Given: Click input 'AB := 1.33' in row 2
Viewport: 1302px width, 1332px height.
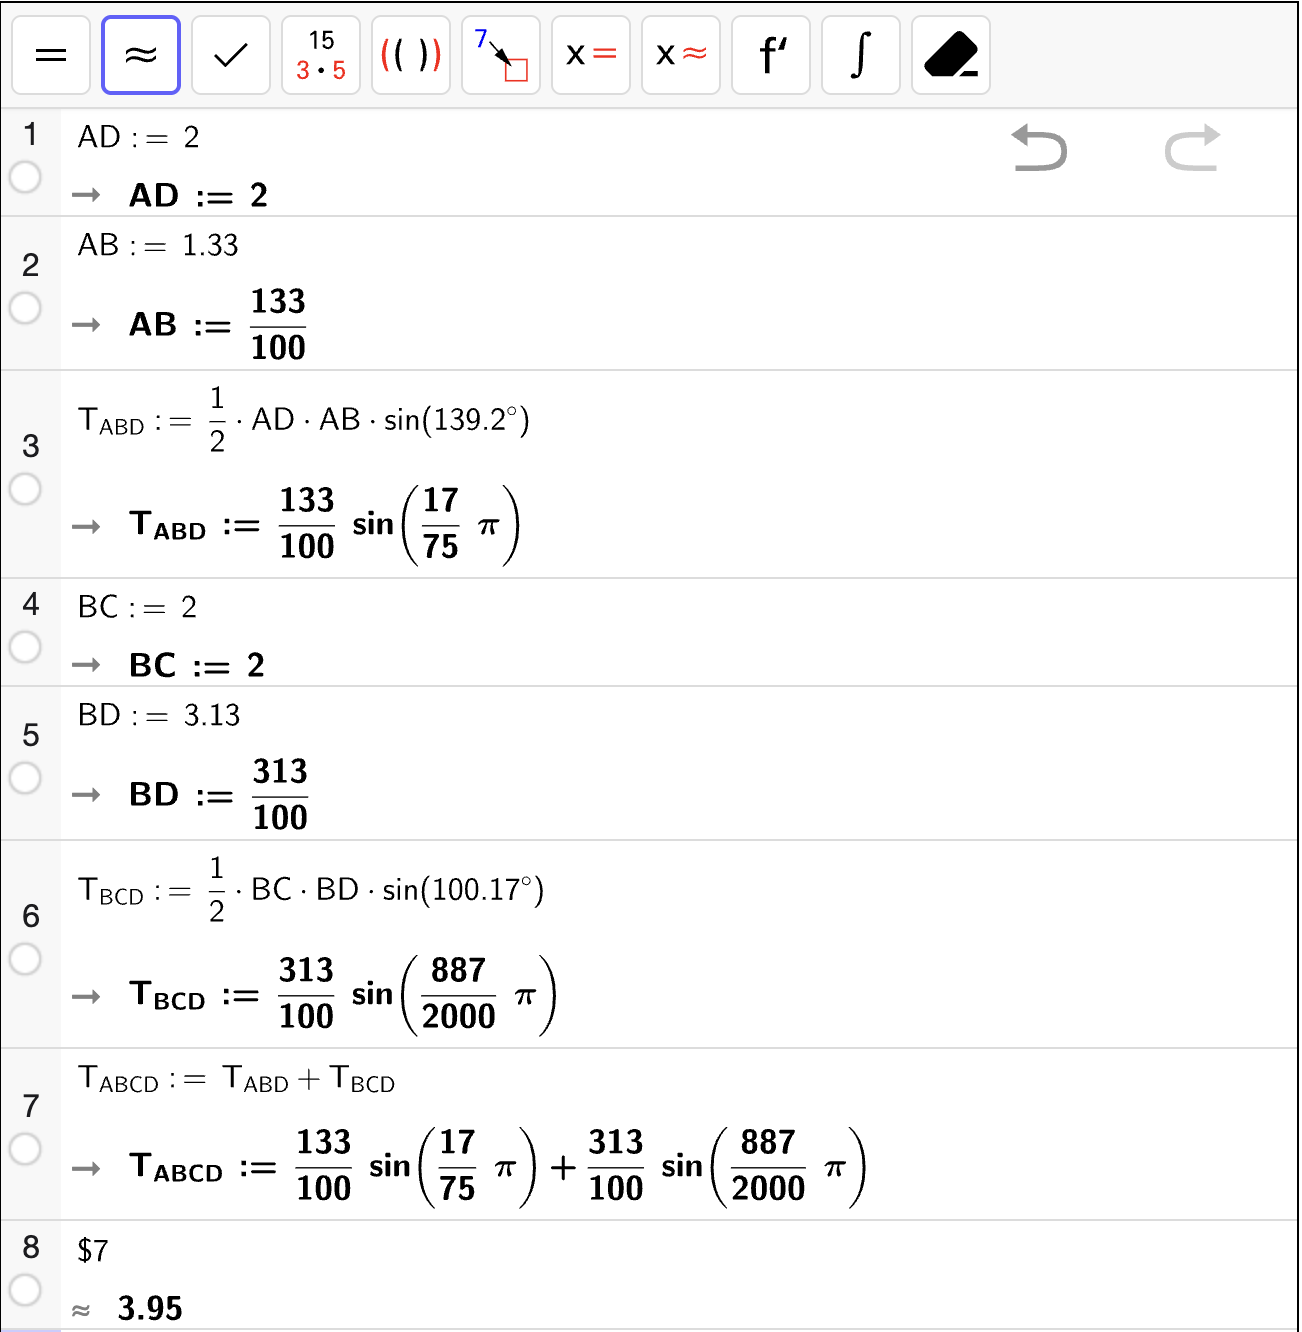Looking at the screenshot, I should click(x=158, y=245).
